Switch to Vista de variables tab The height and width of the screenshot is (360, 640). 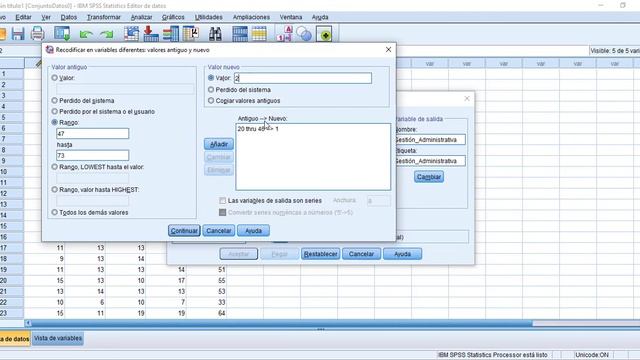point(58,338)
